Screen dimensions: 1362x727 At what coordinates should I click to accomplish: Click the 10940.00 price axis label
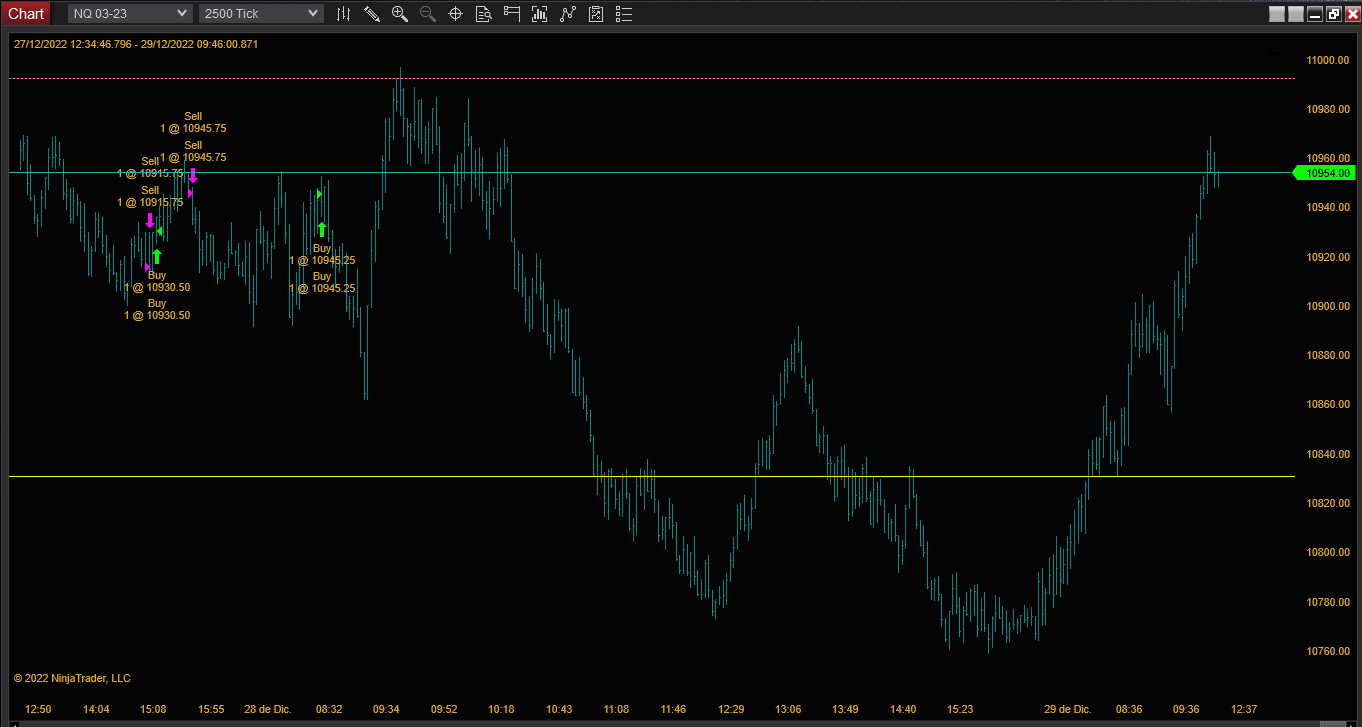tap(1328, 208)
